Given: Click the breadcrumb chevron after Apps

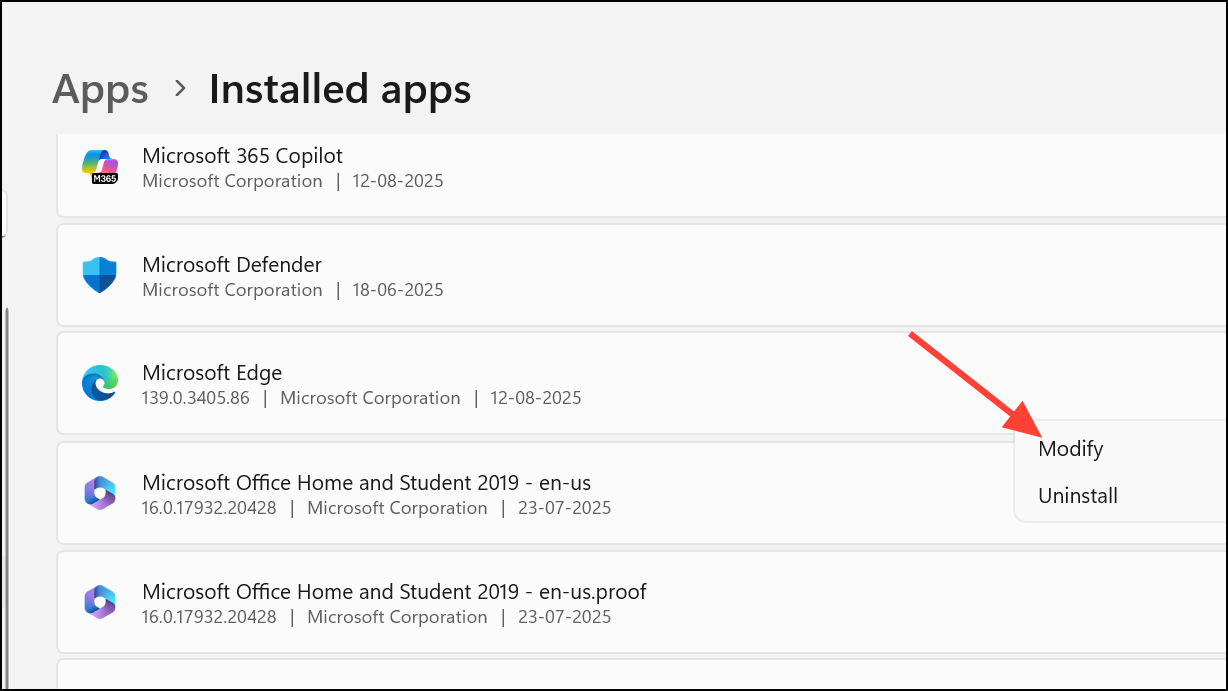Looking at the screenshot, I should point(180,89).
